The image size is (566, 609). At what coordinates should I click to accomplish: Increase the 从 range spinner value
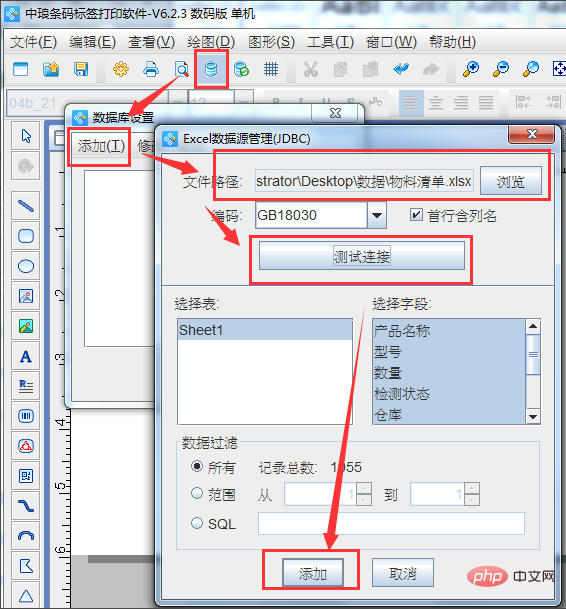(364, 488)
